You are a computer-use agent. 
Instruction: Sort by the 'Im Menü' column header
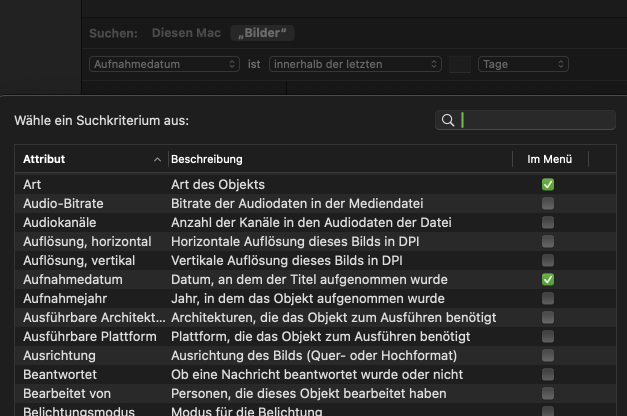(550, 159)
